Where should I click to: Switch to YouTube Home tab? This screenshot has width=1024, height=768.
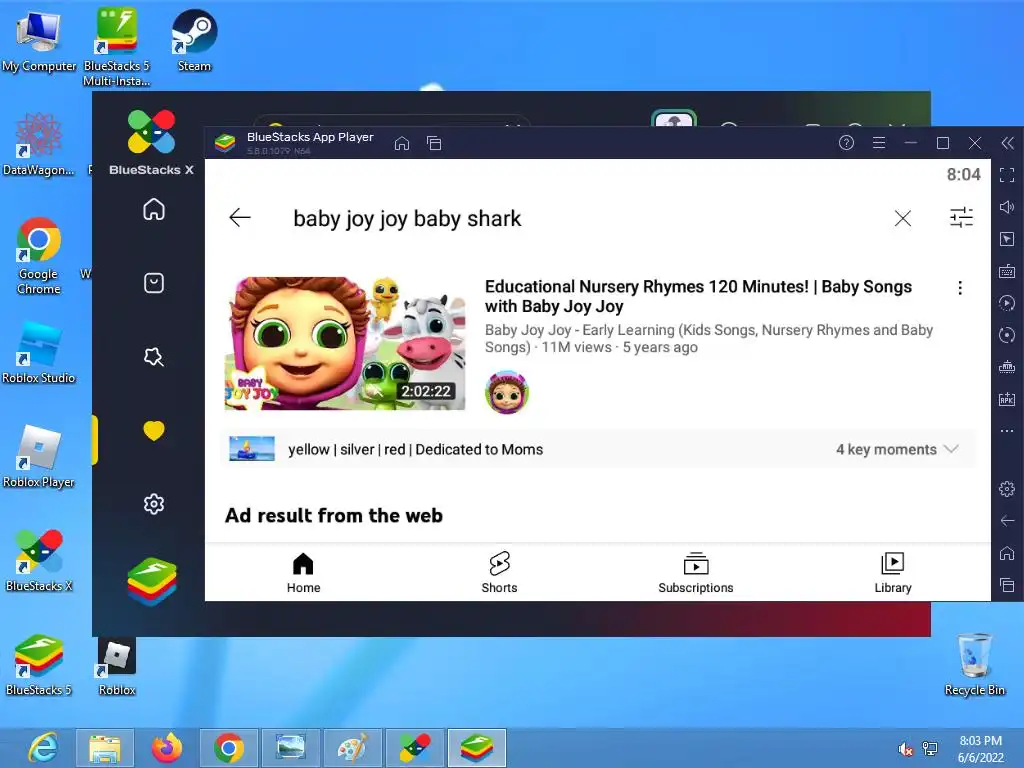tap(304, 572)
